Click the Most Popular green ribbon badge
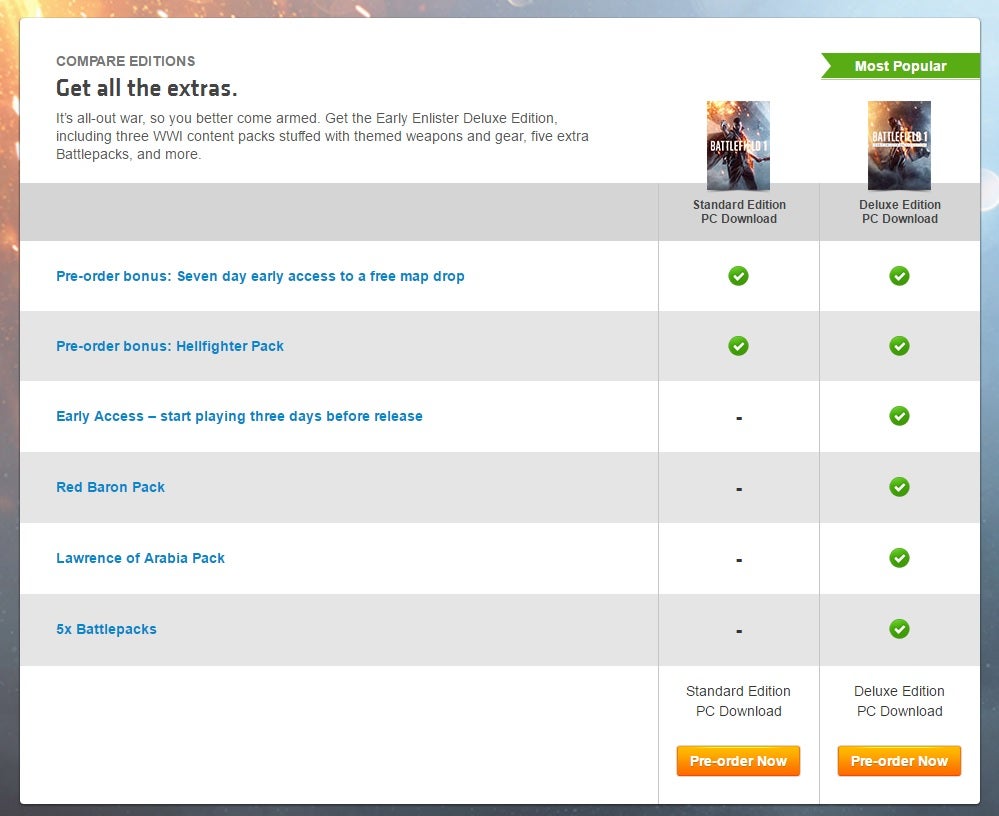The image size is (999, 816). pyautogui.click(x=900, y=66)
